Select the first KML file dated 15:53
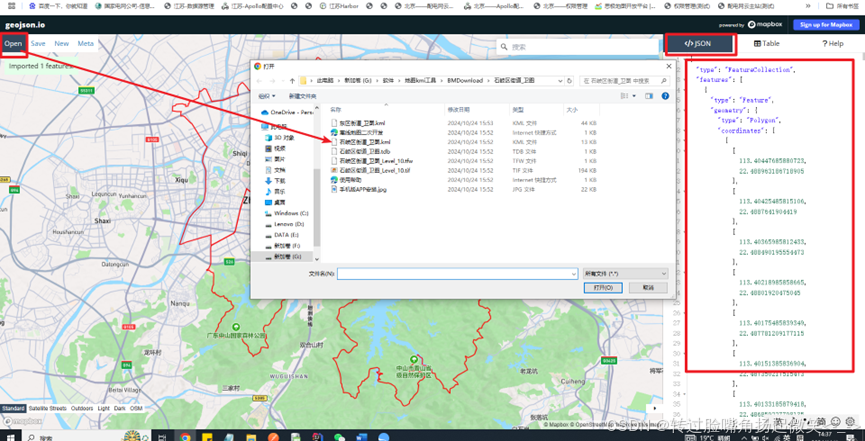 point(361,123)
